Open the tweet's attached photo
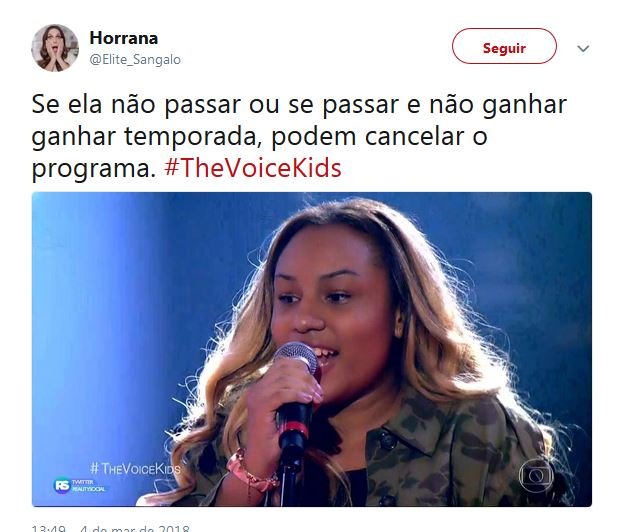Image resolution: width=619 pixels, height=532 pixels. coord(311,349)
